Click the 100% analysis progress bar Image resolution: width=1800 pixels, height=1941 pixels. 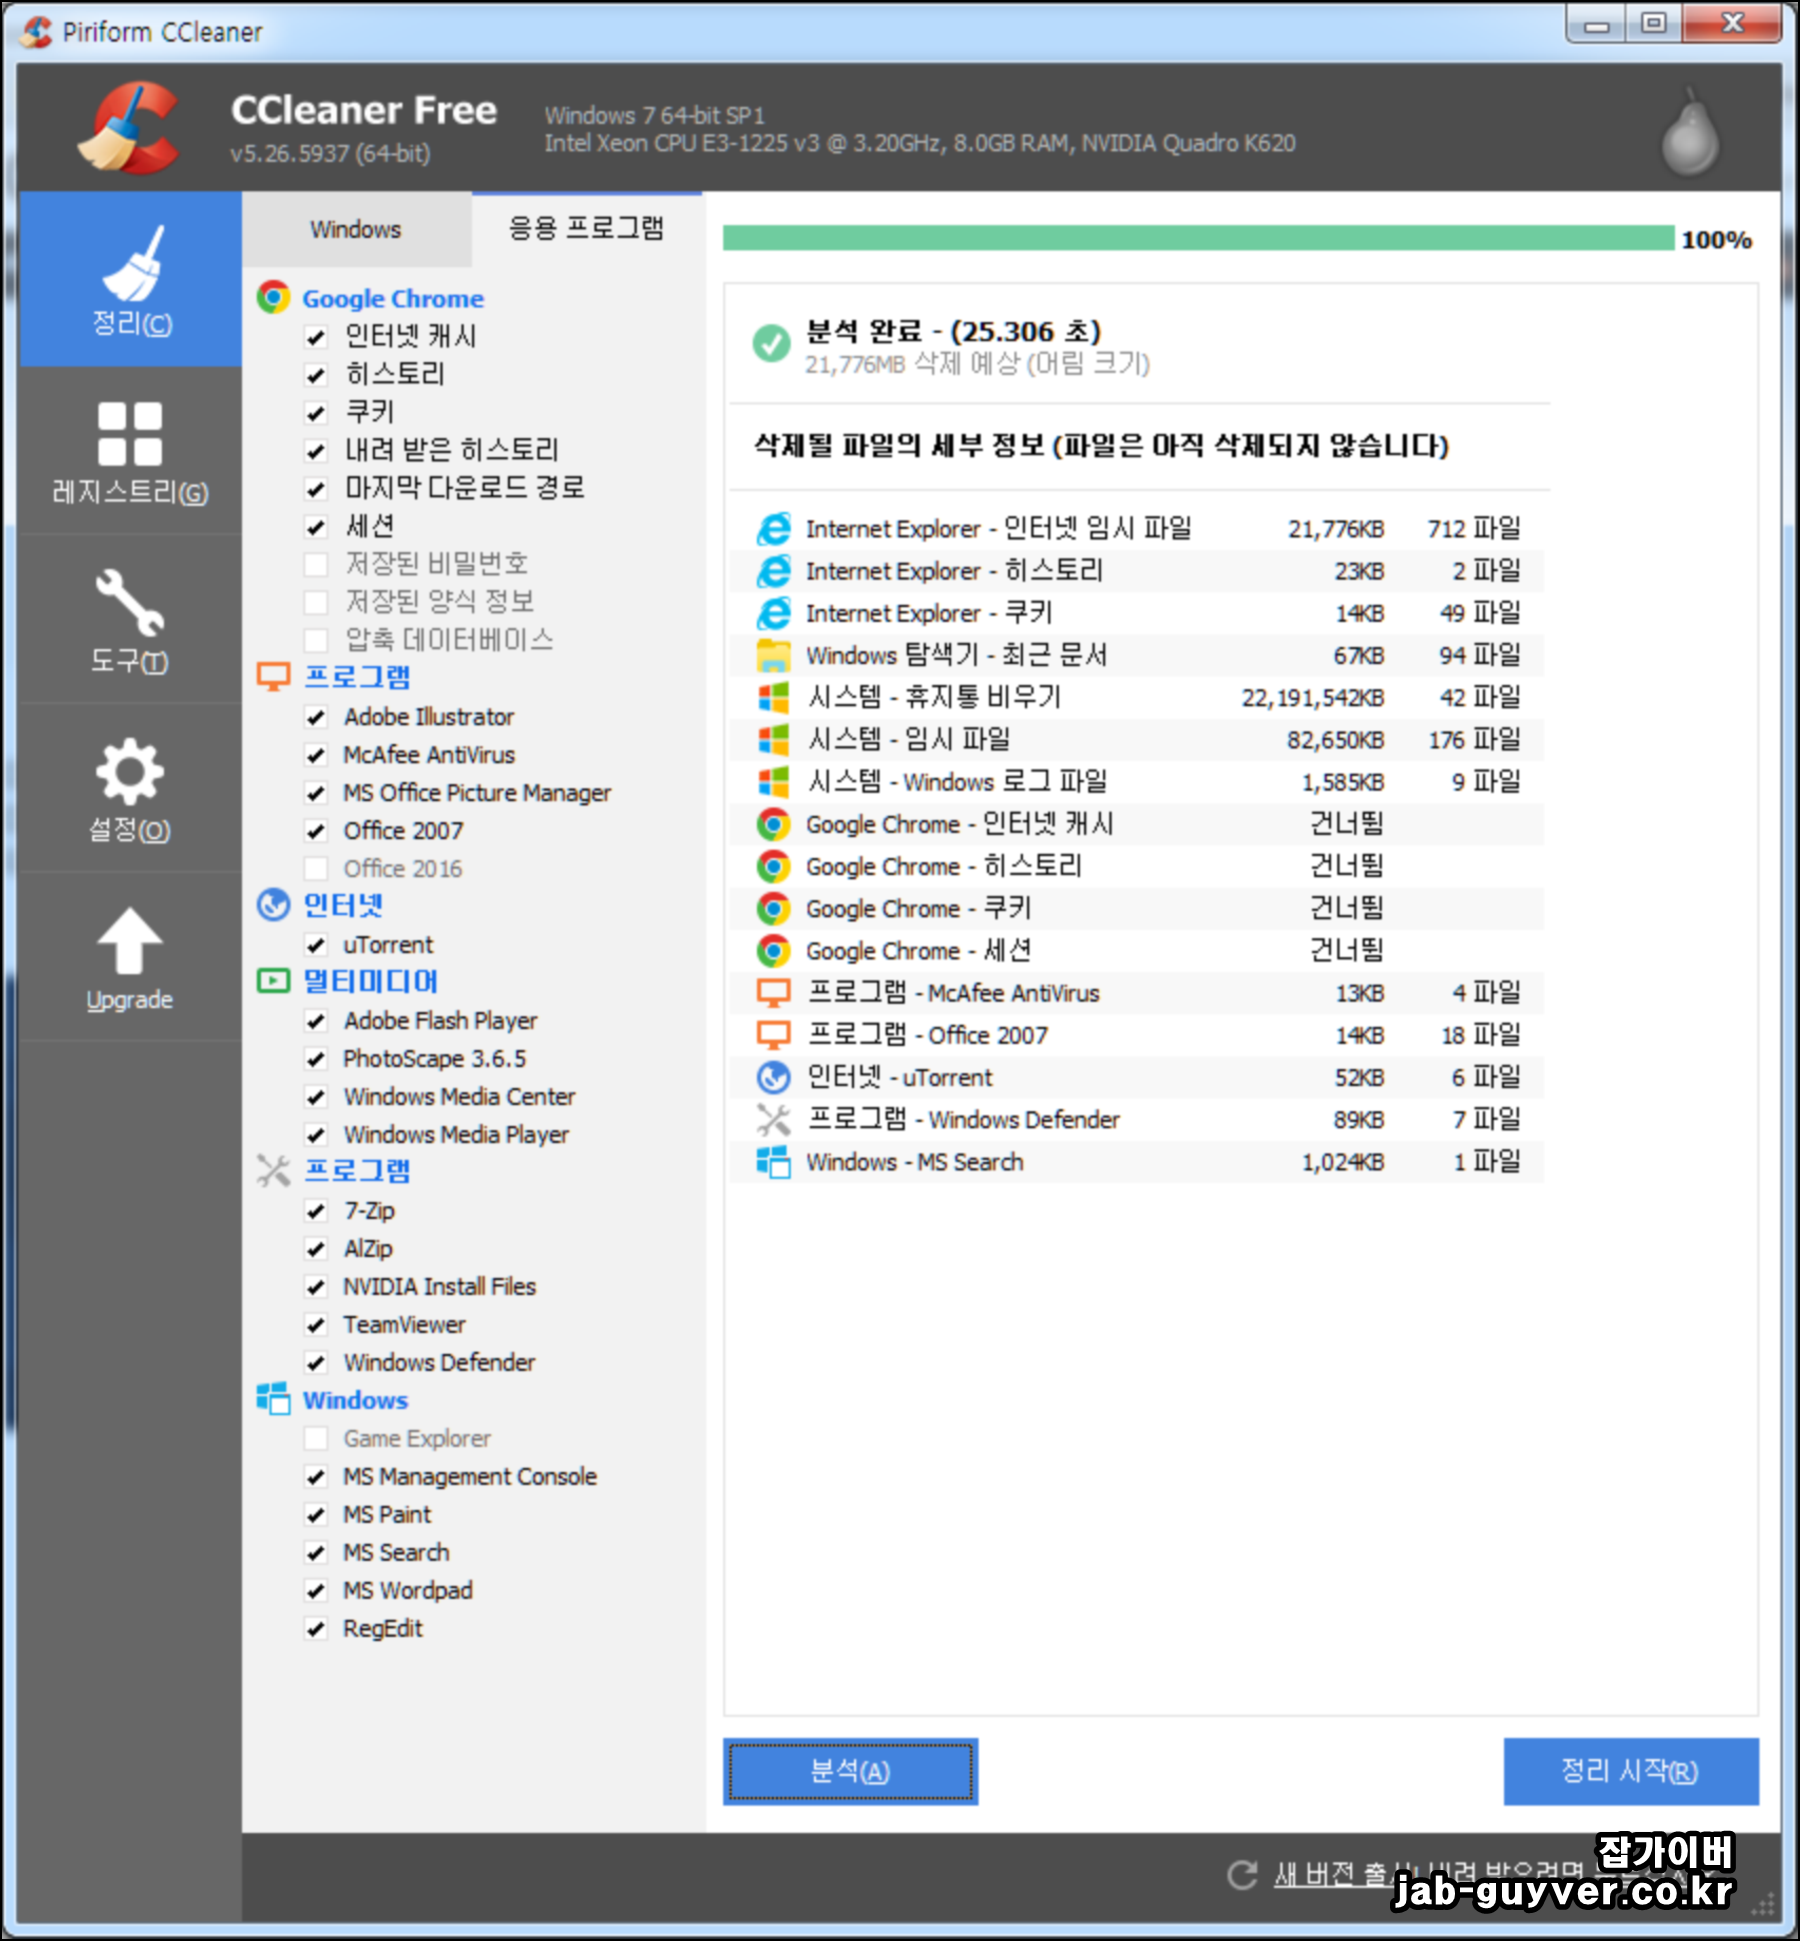point(1198,238)
